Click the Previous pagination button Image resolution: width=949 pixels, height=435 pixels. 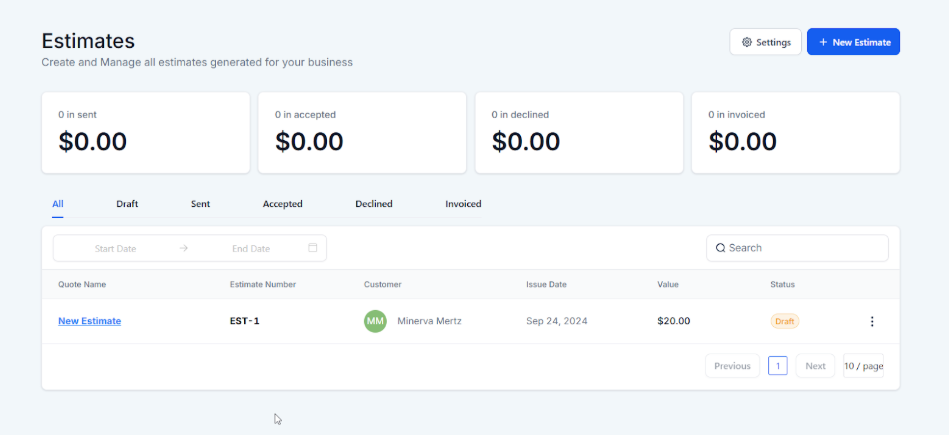(x=732, y=366)
